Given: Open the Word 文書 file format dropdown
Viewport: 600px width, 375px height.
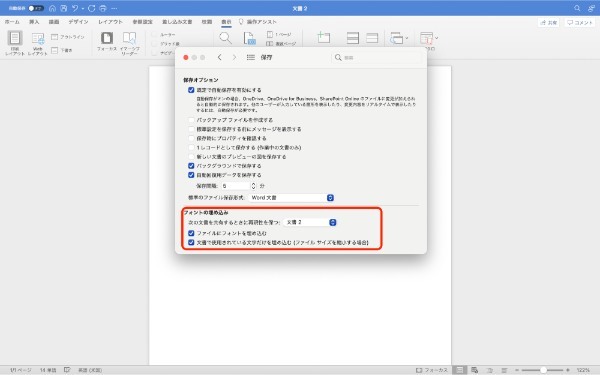Looking at the screenshot, I should (292, 198).
